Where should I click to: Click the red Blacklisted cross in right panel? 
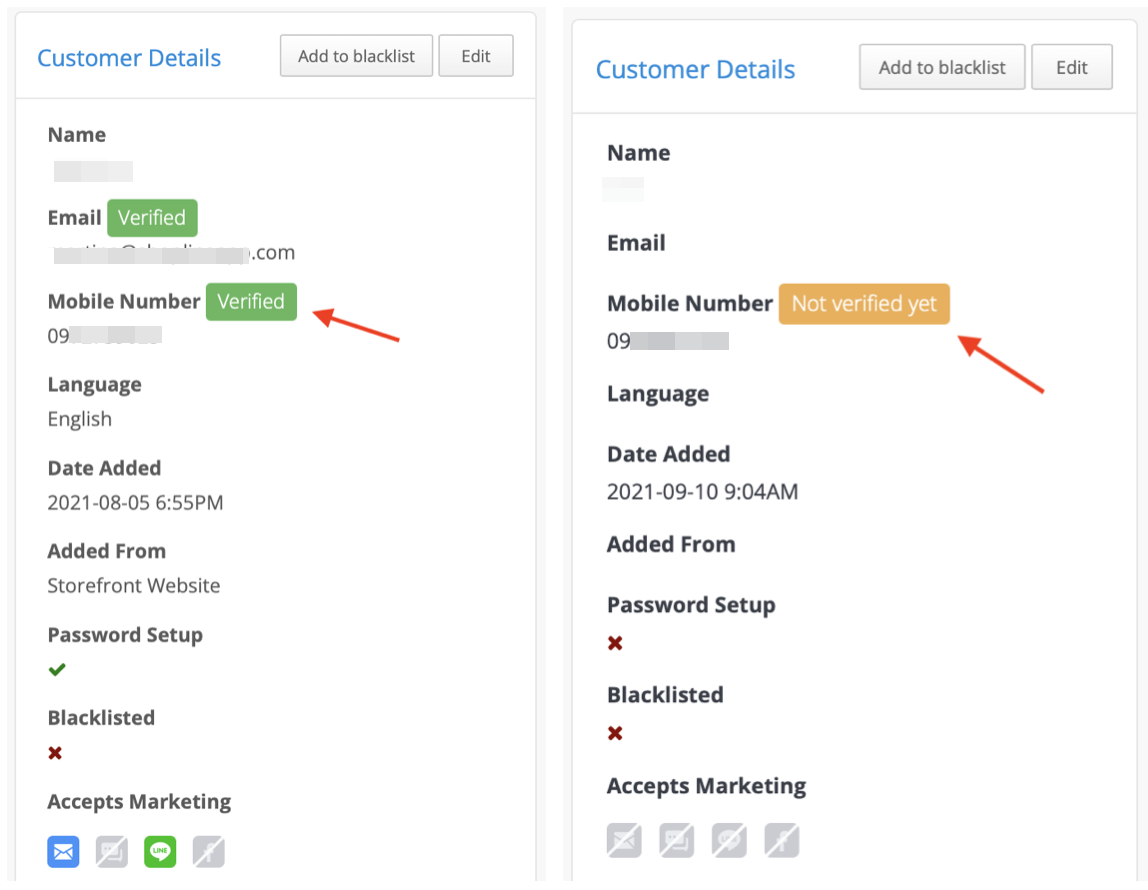[x=615, y=733]
